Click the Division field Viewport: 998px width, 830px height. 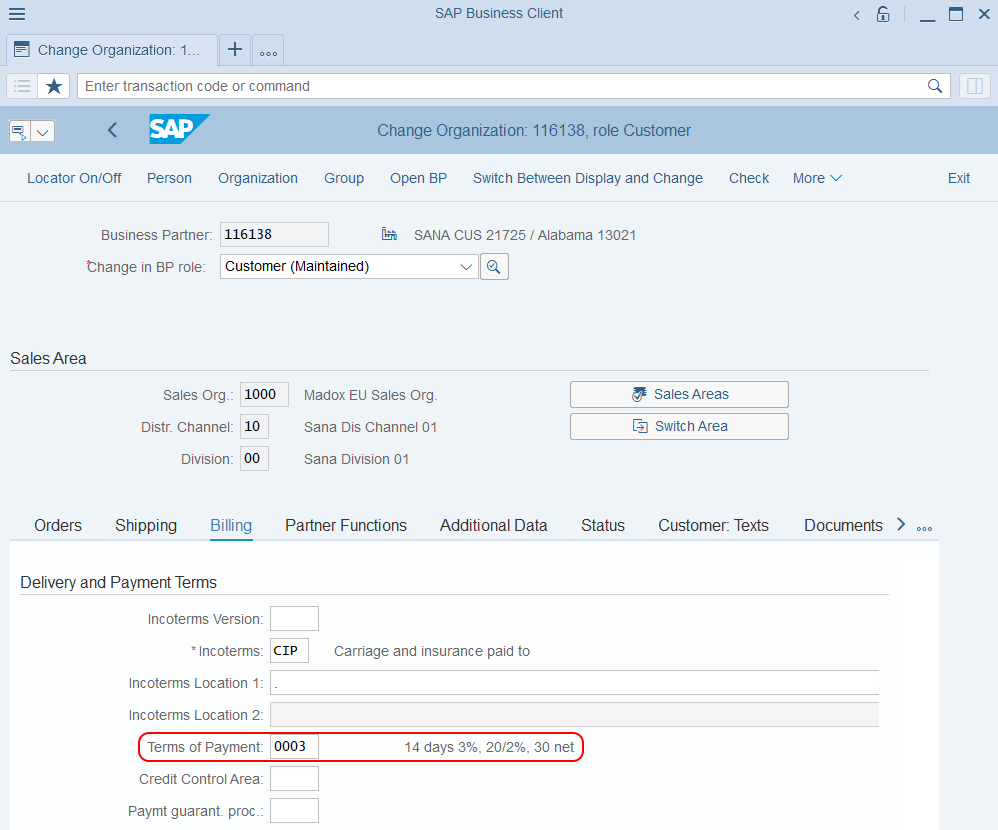coord(254,458)
